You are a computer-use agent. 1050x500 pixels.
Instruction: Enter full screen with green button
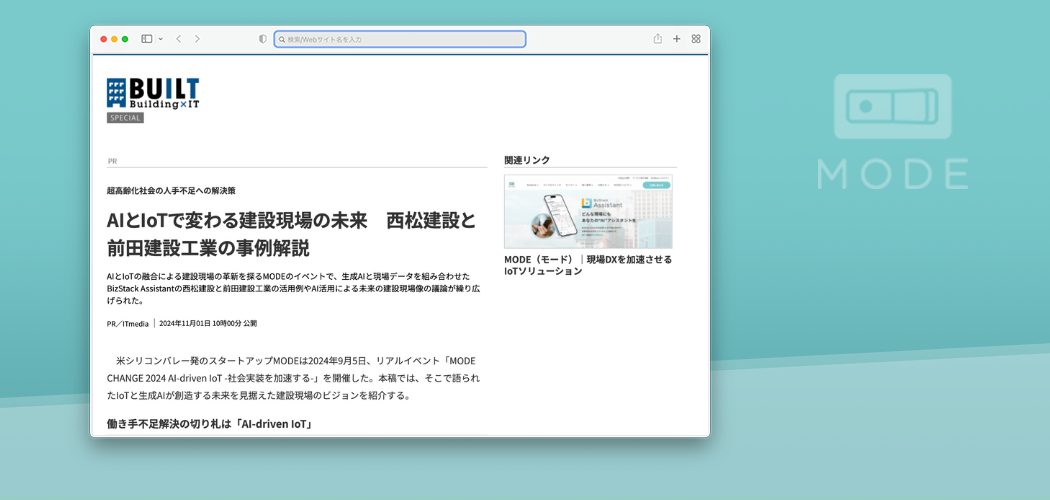[125, 39]
